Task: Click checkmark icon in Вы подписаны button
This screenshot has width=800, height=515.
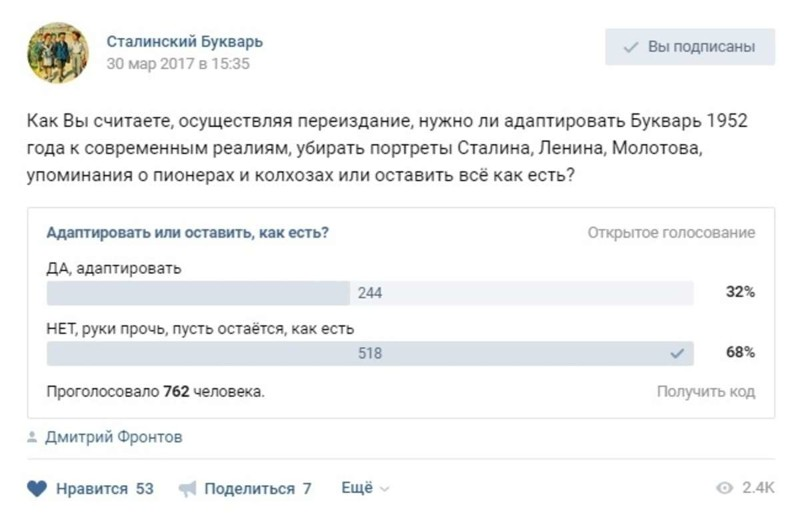Action: tap(631, 47)
